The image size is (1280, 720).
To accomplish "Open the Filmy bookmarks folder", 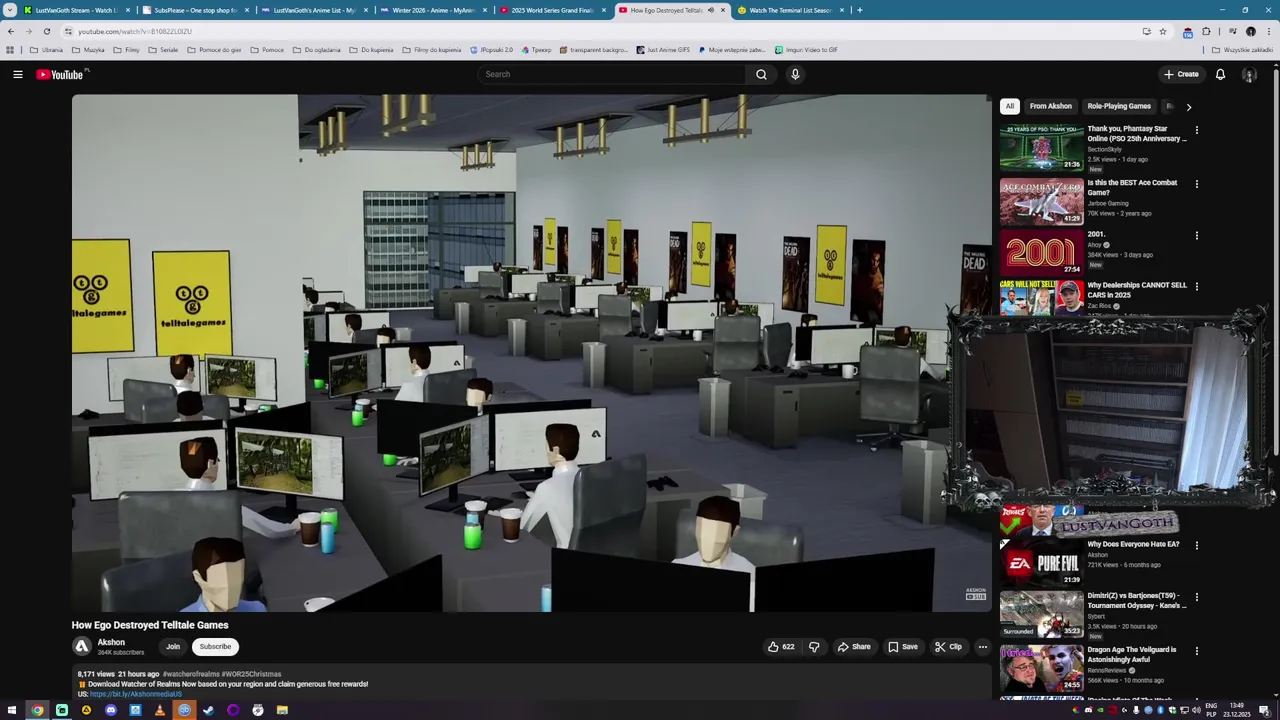I will [x=126, y=50].
